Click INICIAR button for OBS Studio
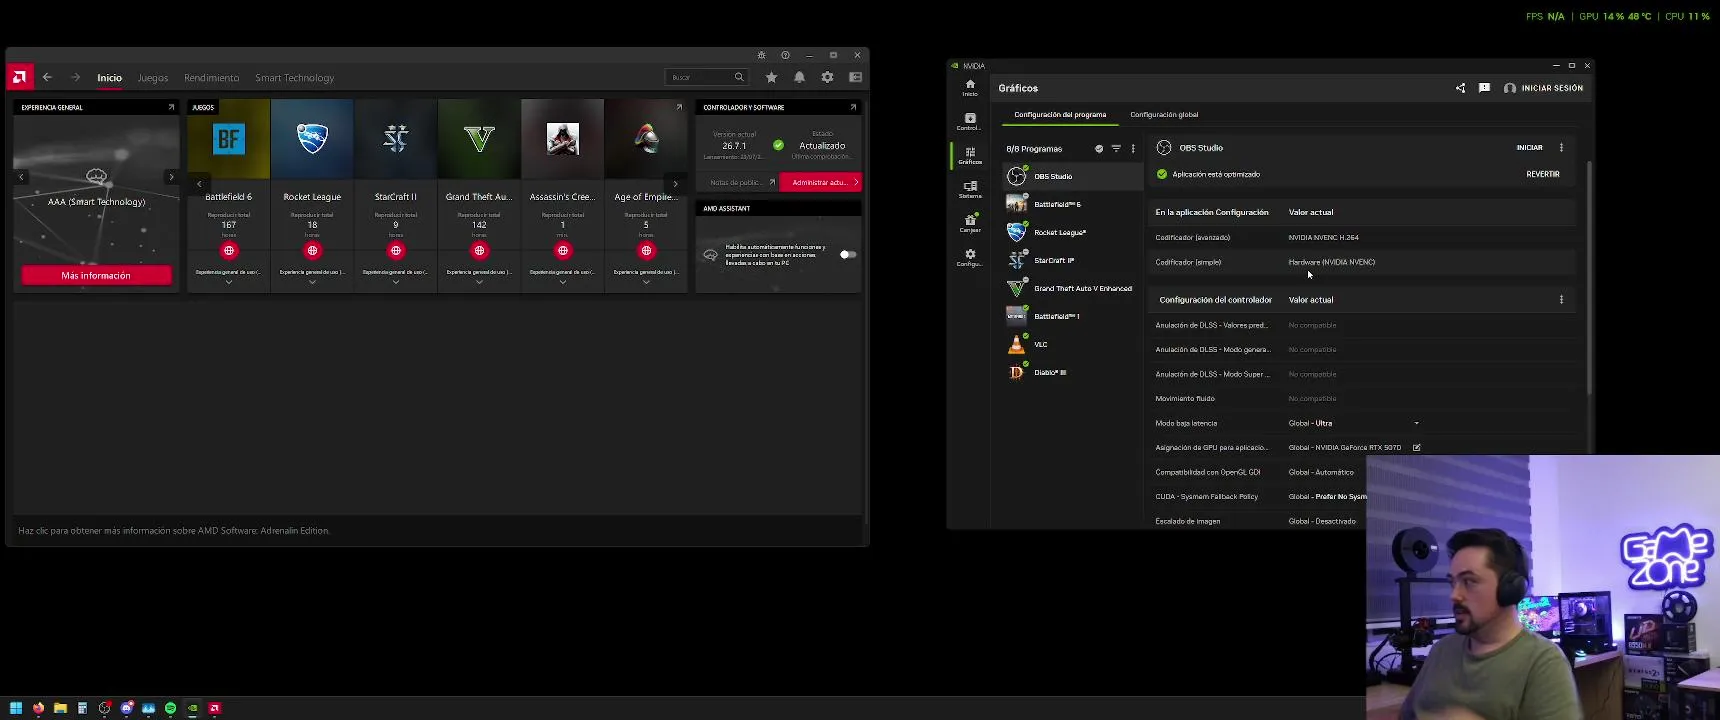 click(1529, 147)
